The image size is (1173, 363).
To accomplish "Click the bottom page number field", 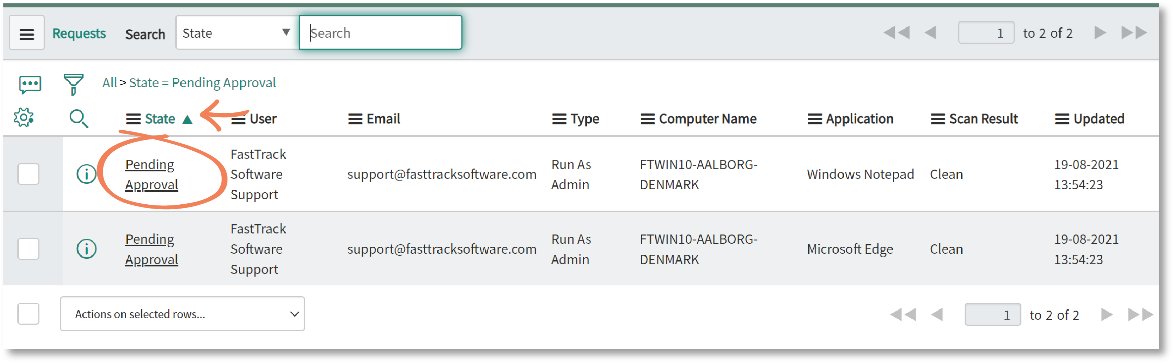I will click(x=993, y=315).
